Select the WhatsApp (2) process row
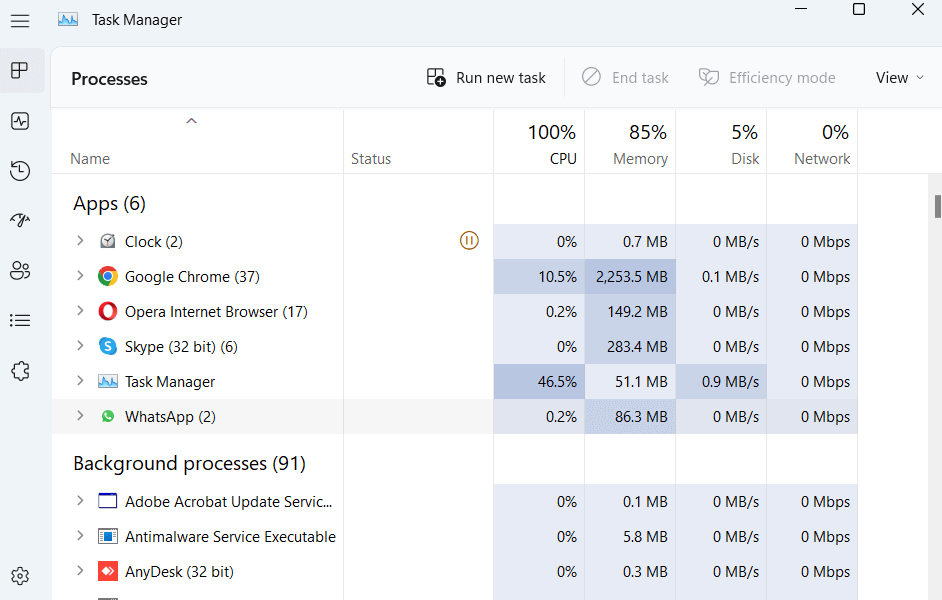This screenshot has height=600, width=942. 455,416
